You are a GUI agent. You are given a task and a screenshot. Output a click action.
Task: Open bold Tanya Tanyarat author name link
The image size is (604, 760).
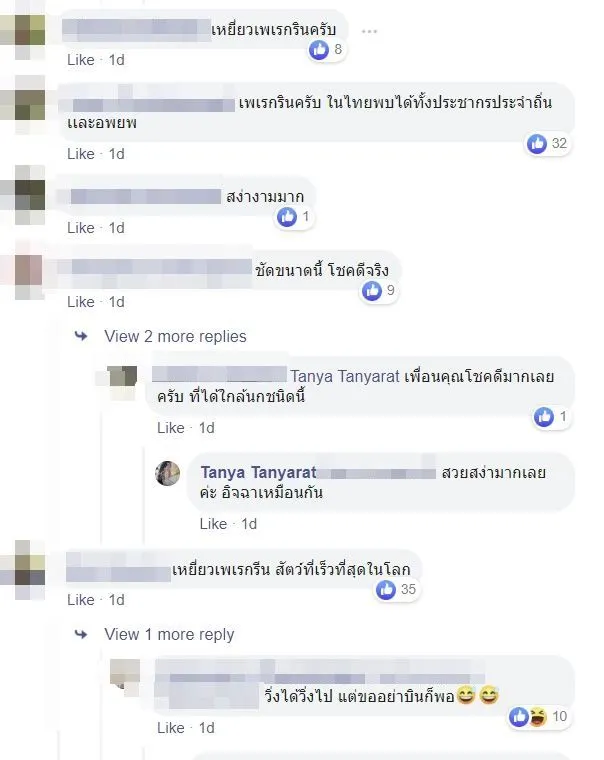point(258,473)
